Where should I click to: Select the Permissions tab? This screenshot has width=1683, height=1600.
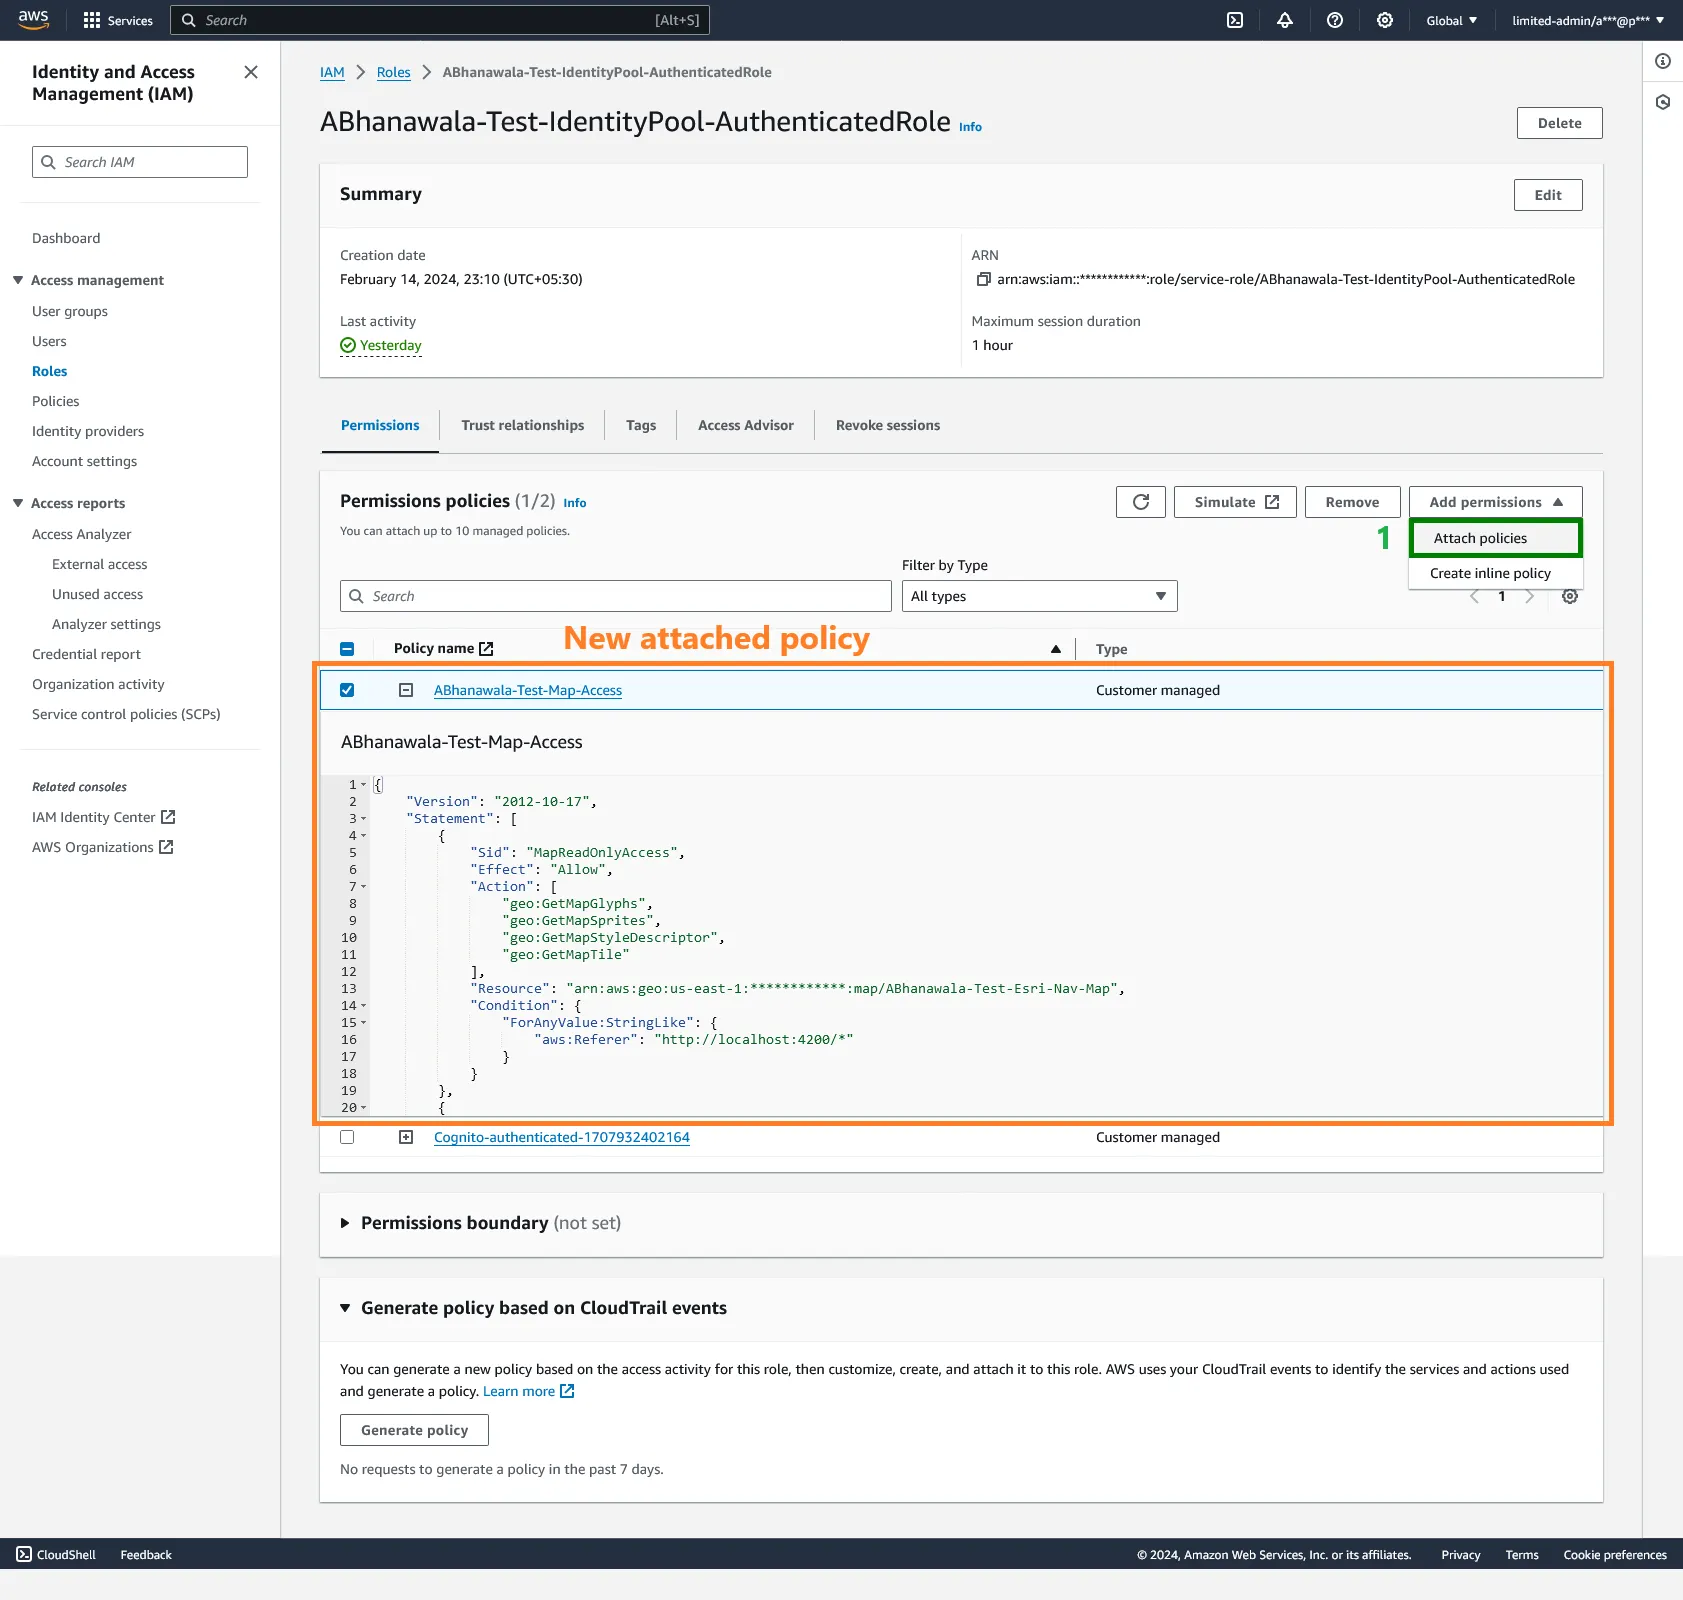[x=380, y=425]
